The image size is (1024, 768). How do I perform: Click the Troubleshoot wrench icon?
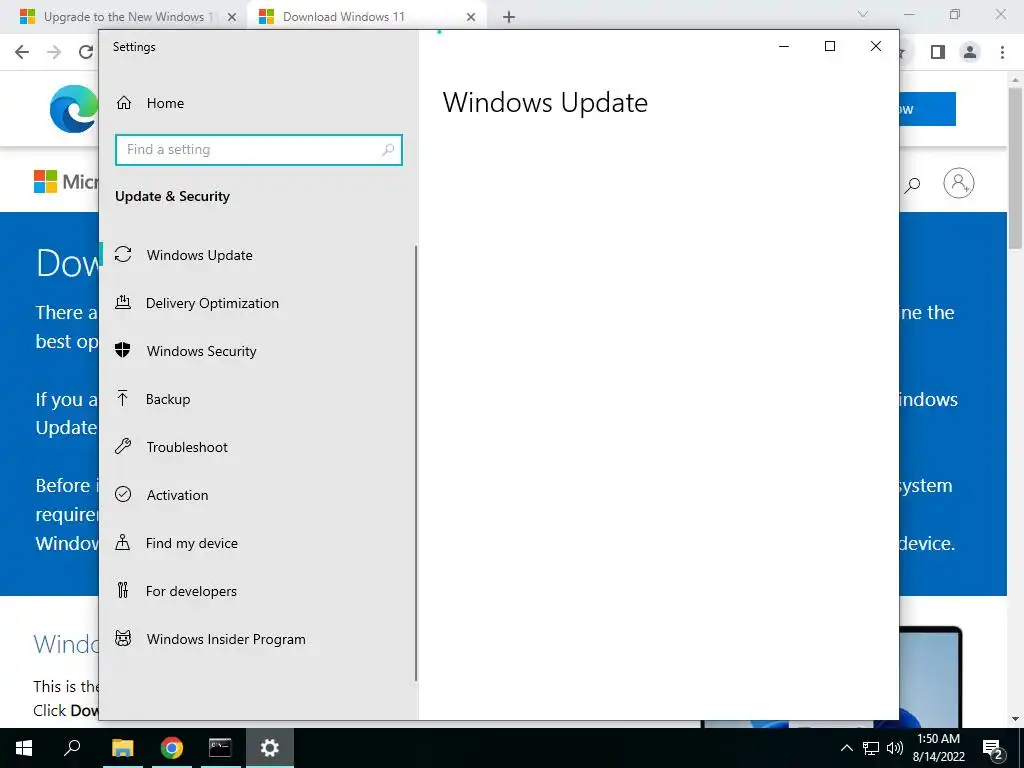(123, 447)
